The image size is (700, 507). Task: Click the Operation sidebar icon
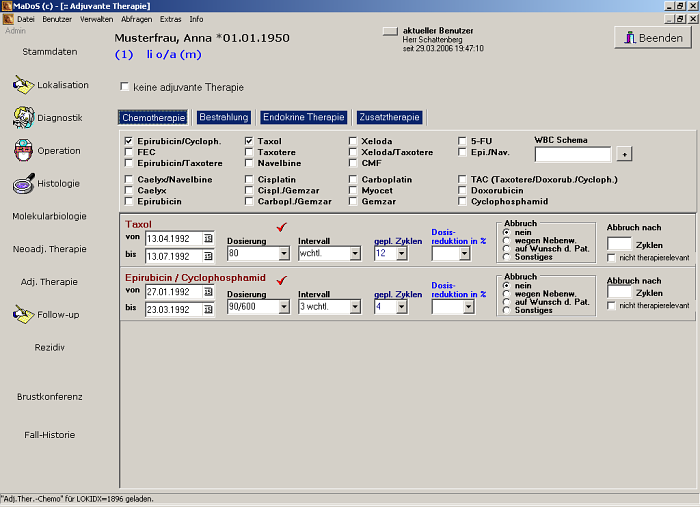point(23,151)
